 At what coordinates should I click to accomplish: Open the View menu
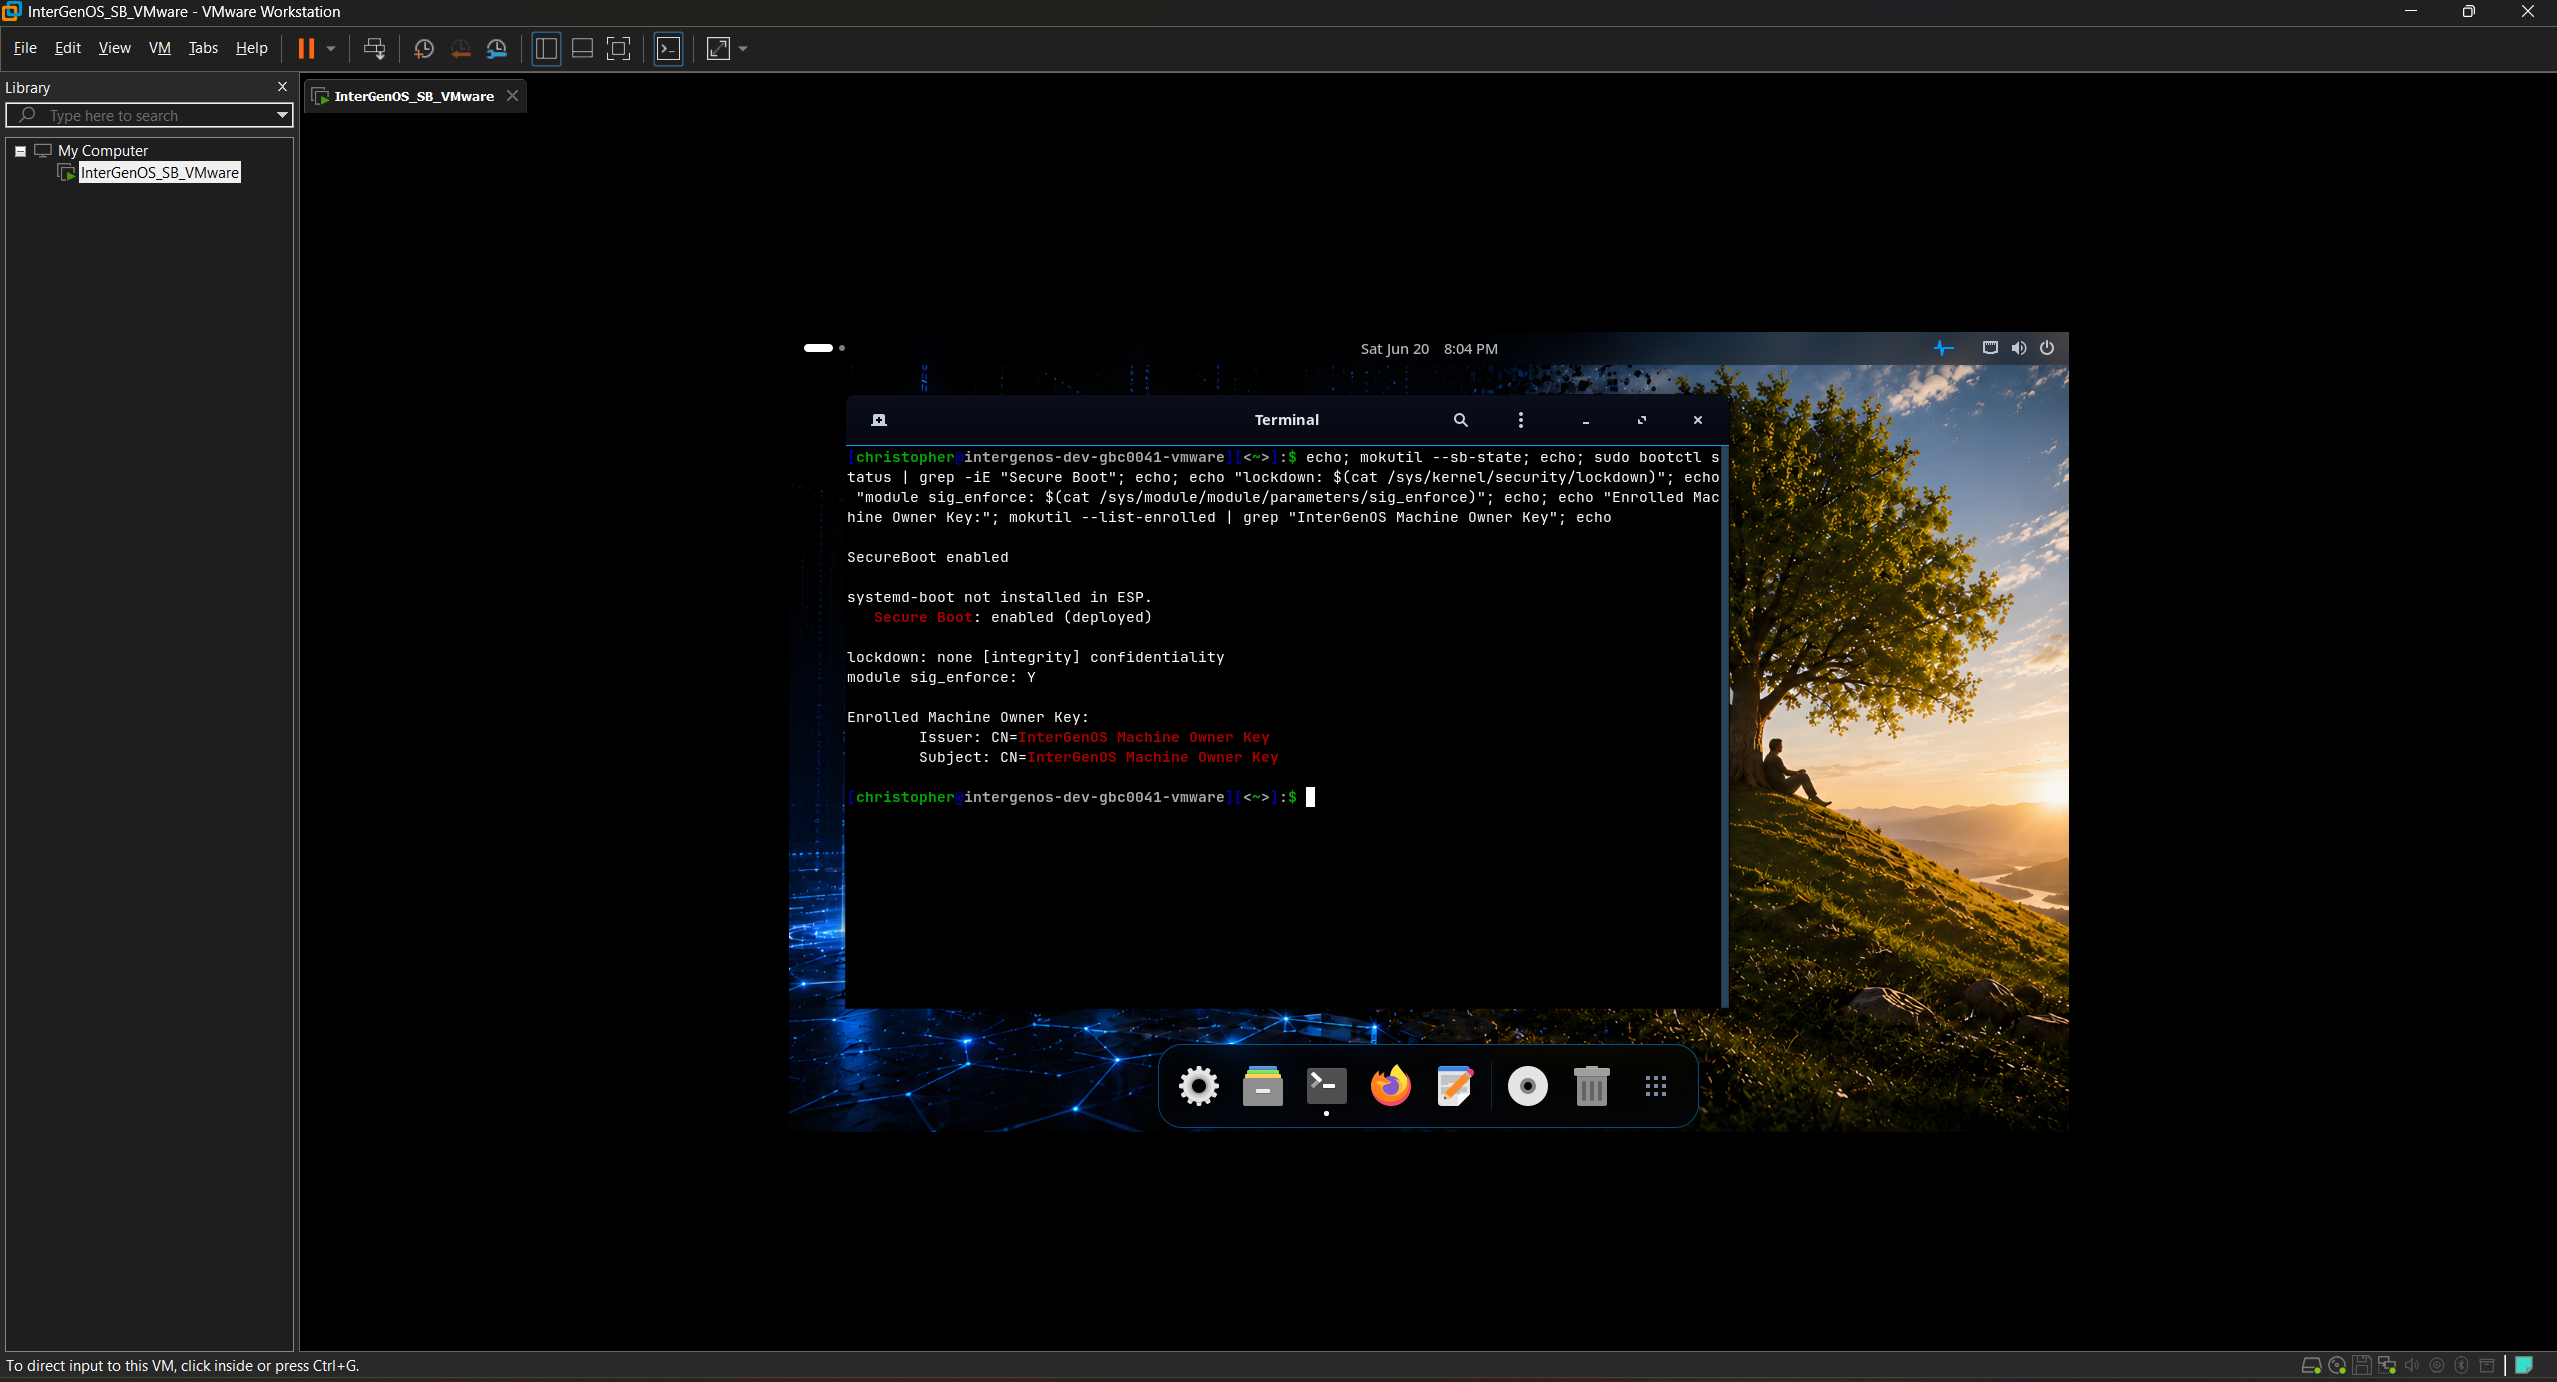(x=115, y=48)
